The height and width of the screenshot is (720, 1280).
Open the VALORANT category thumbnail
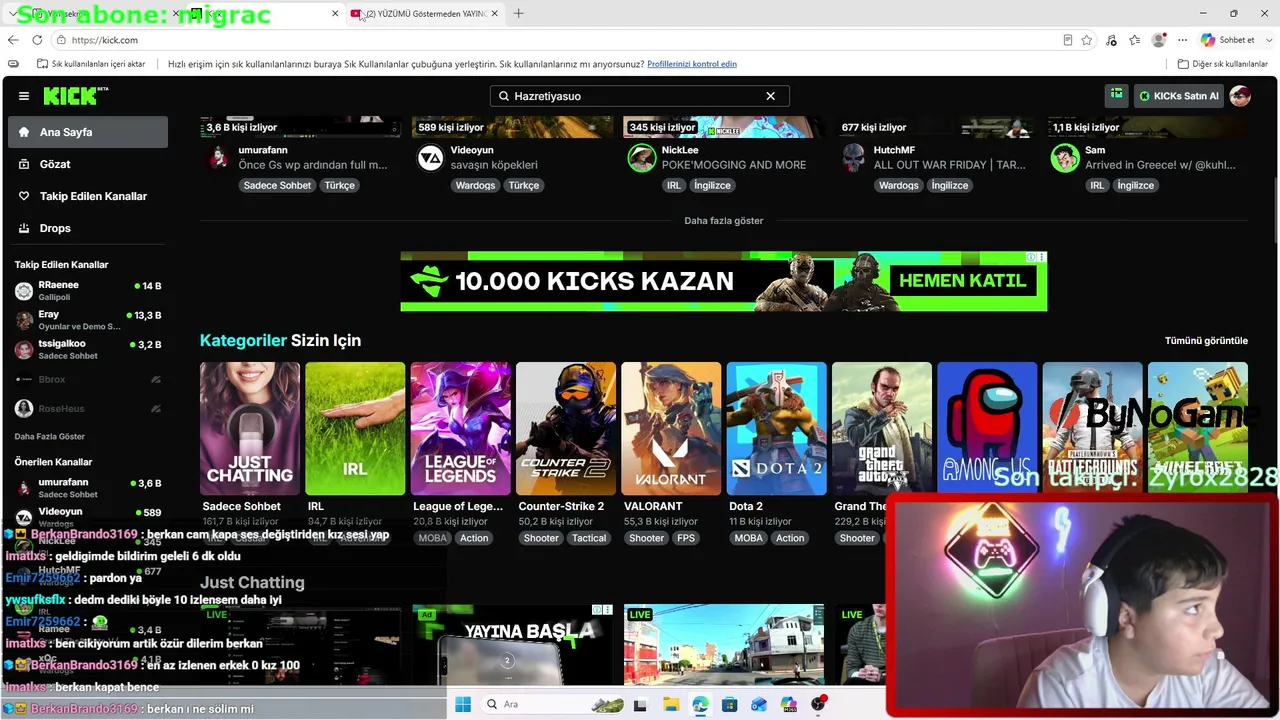coord(671,428)
